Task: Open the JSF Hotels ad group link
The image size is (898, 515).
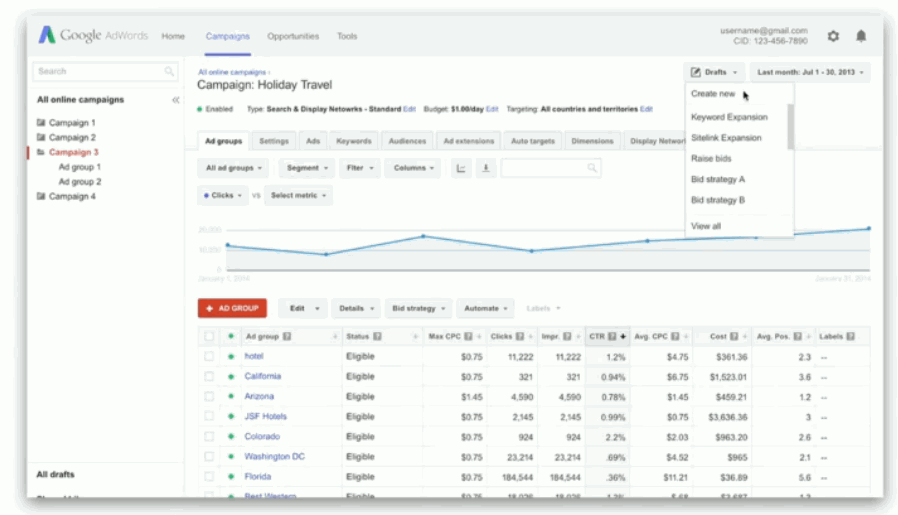Action: click(265, 416)
